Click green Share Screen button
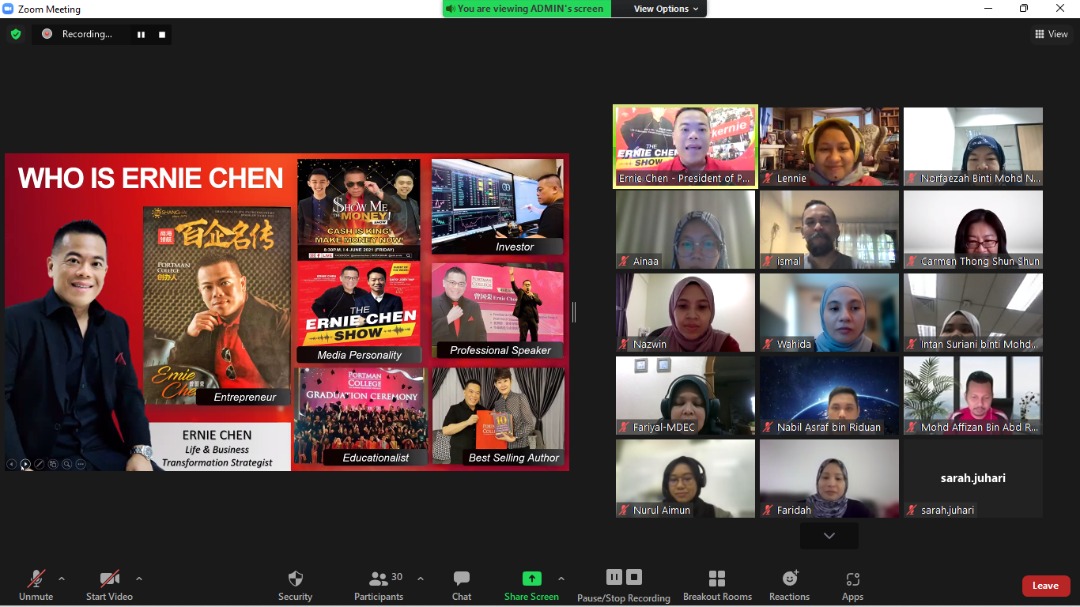The height and width of the screenshot is (607, 1080). point(531,586)
